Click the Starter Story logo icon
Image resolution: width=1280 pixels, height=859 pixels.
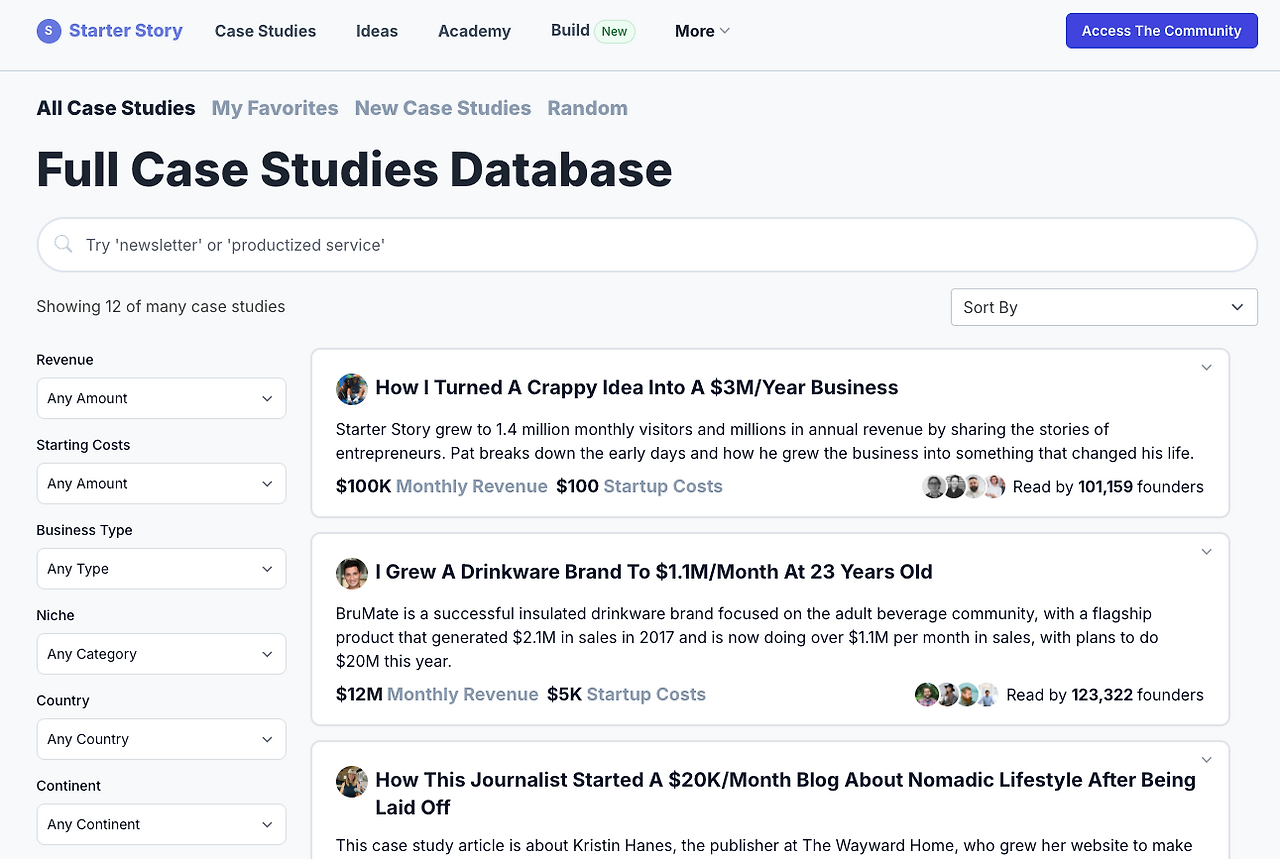(x=49, y=31)
